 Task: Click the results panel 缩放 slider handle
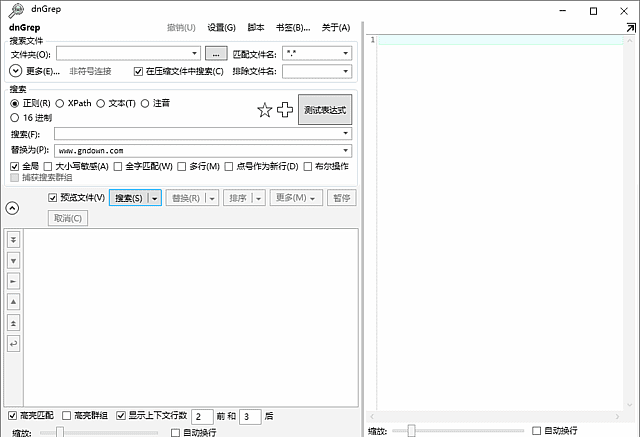(x=60, y=432)
